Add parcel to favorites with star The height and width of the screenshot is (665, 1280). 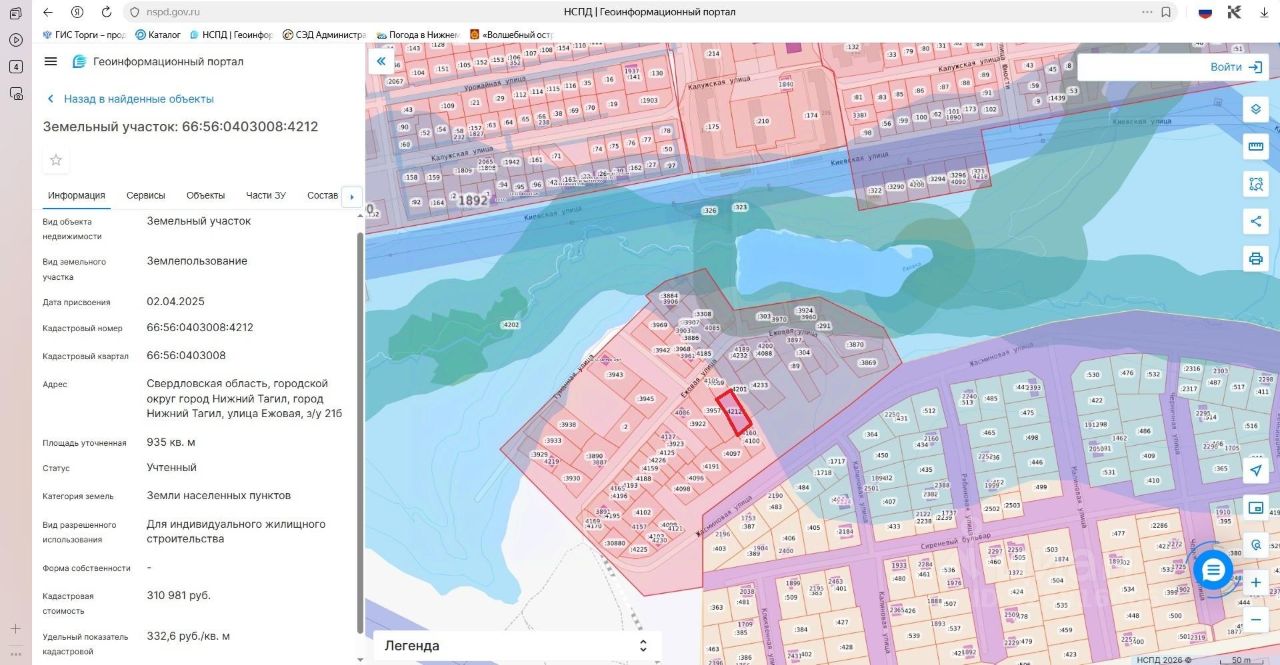click(x=56, y=160)
